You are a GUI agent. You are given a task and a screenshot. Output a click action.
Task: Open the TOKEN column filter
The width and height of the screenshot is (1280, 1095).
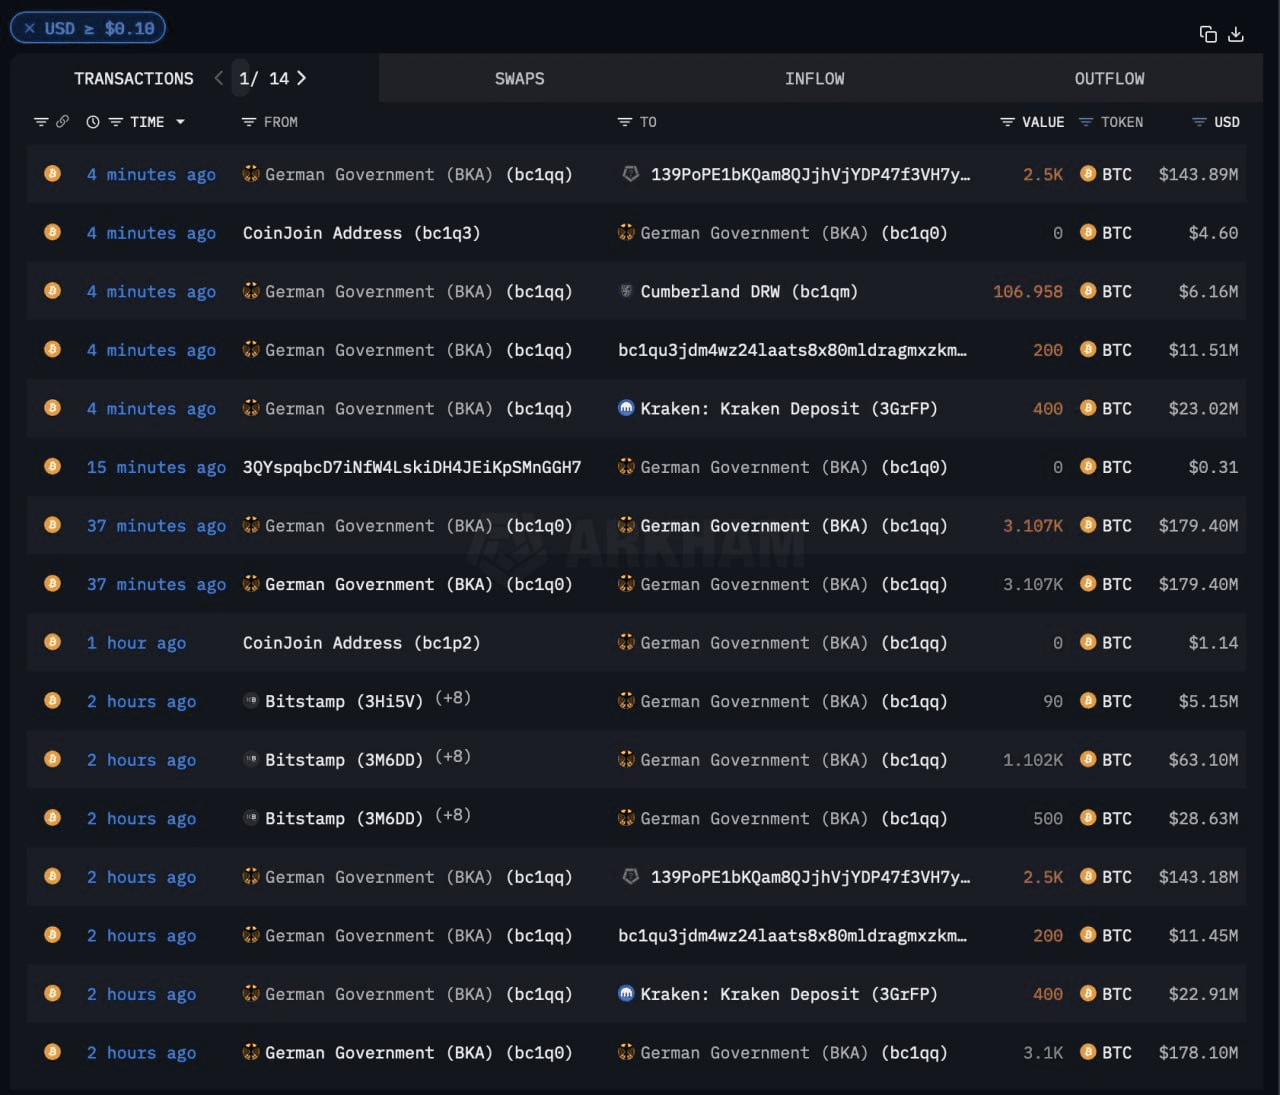[1086, 122]
